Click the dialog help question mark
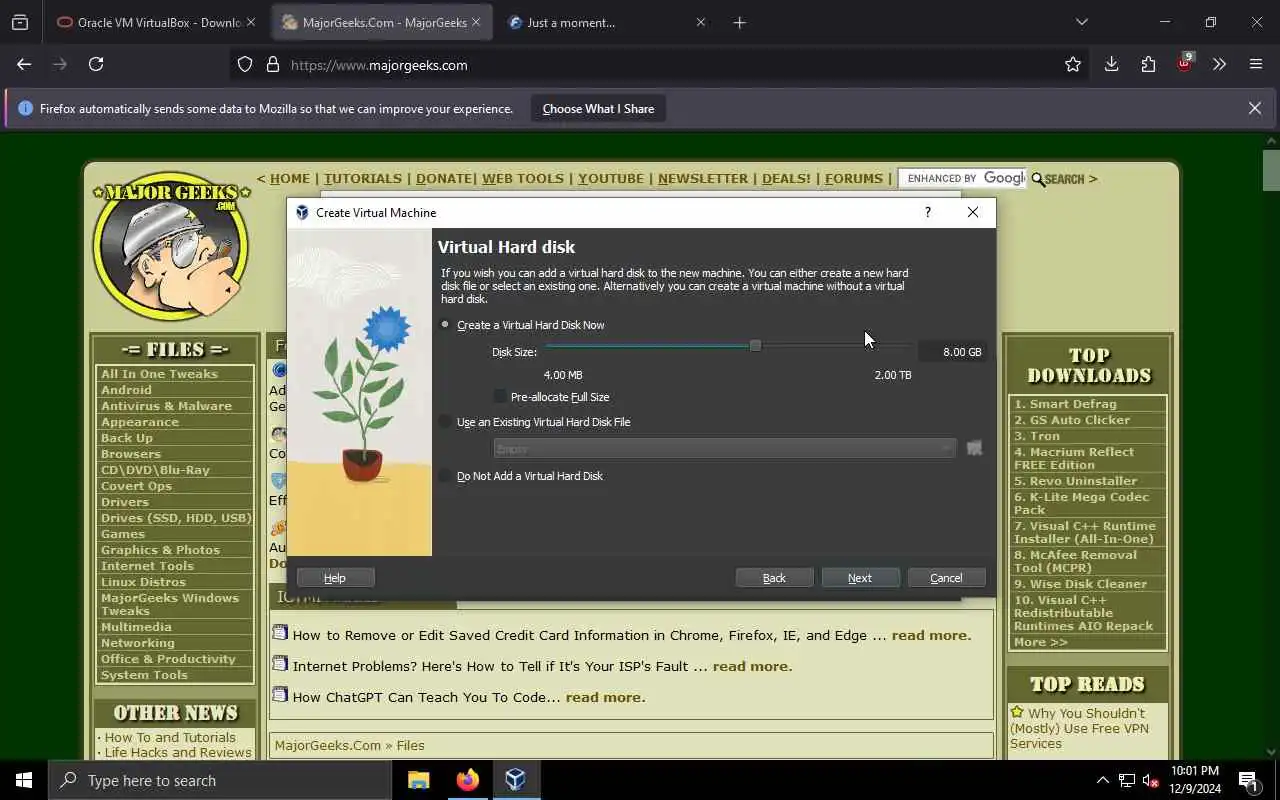 click(x=928, y=212)
